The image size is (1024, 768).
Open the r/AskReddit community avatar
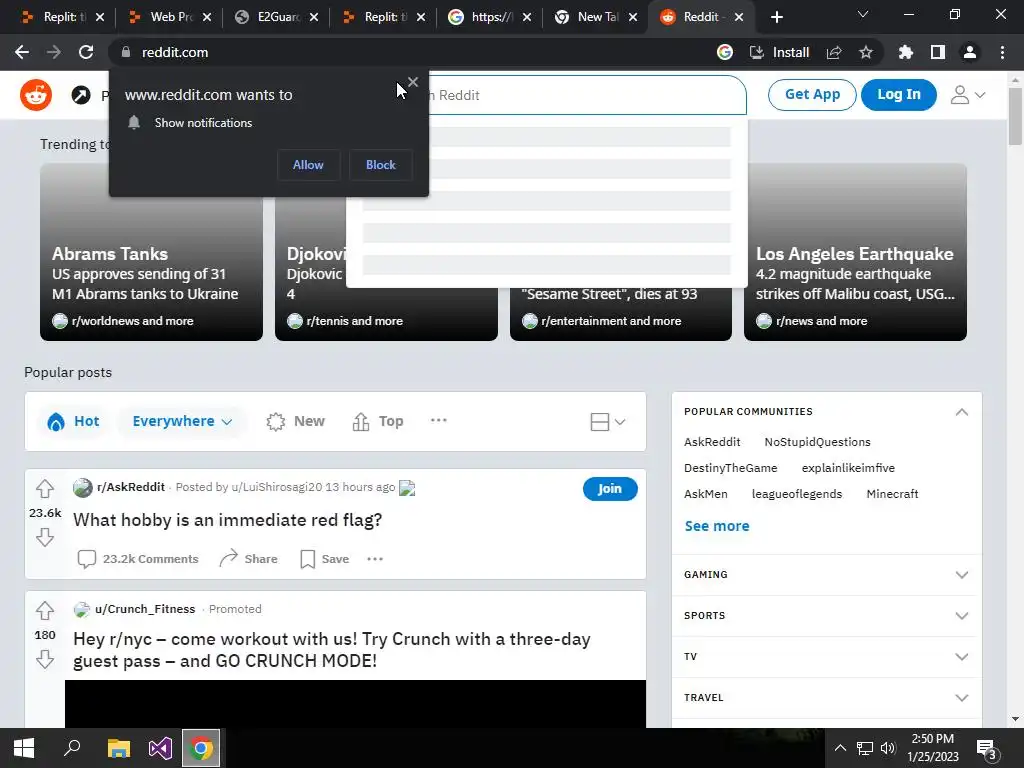click(82, 487)
